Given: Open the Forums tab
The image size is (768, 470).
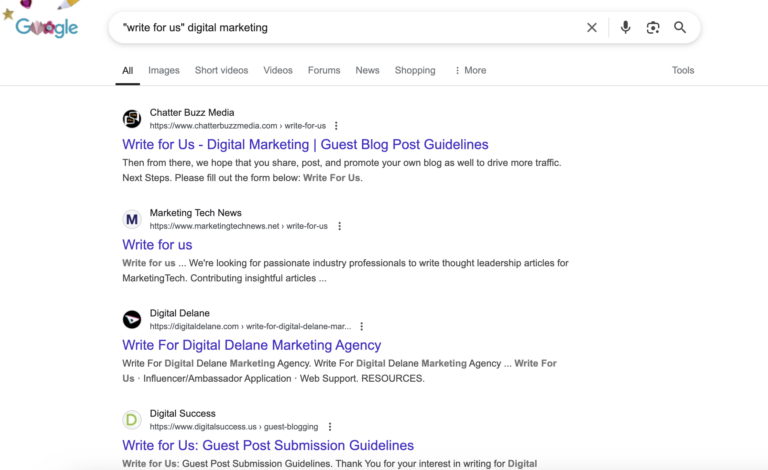Looking at the screenshot, I should (x=324, y=70).
